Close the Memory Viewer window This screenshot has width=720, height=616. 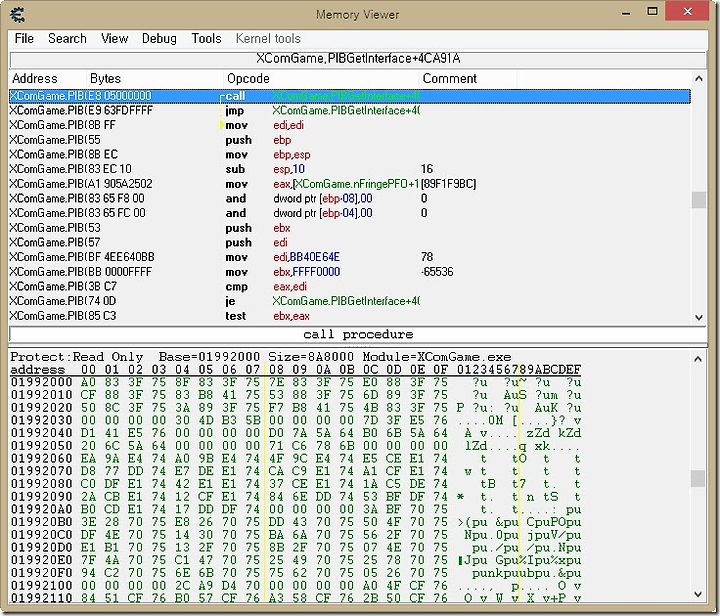click(687, 11)
